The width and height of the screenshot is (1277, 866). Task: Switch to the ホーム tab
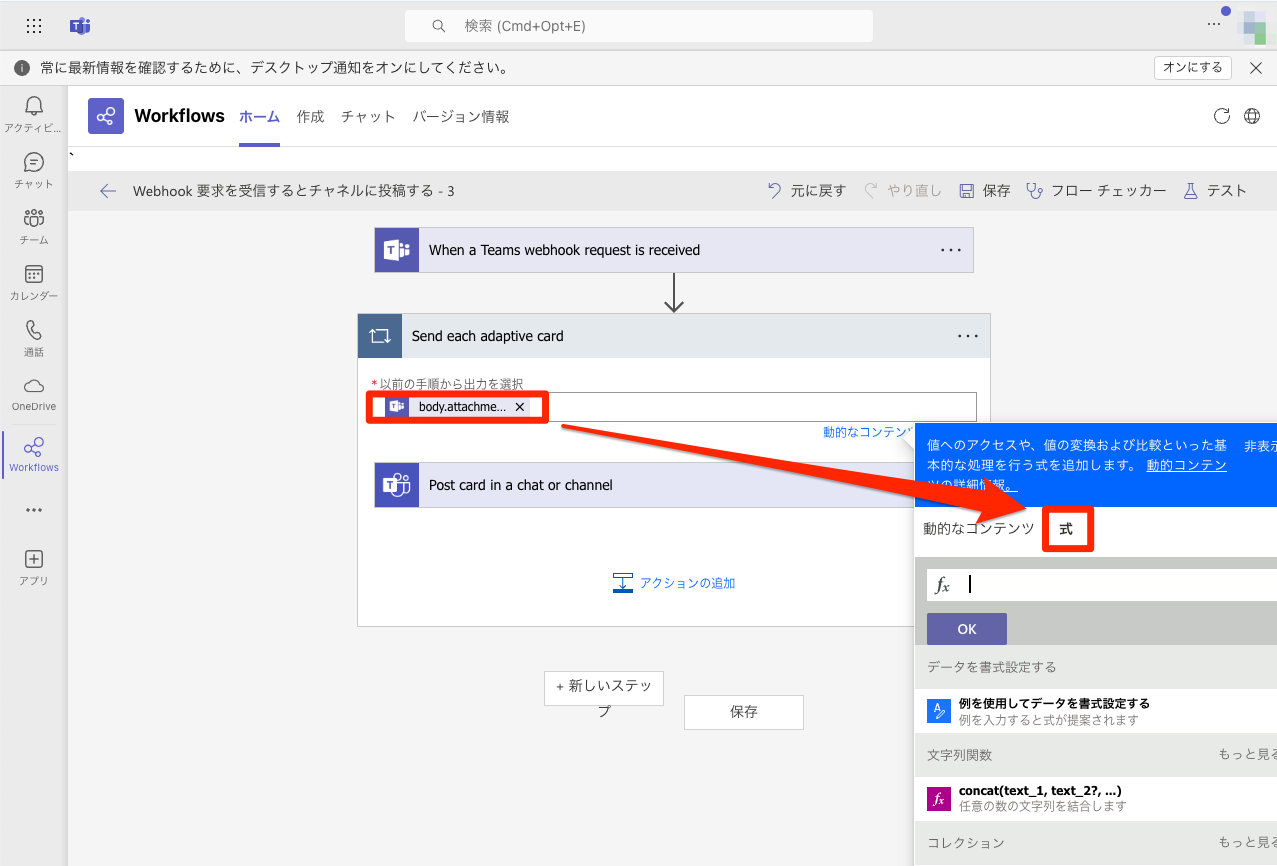(x=259, y=117)
